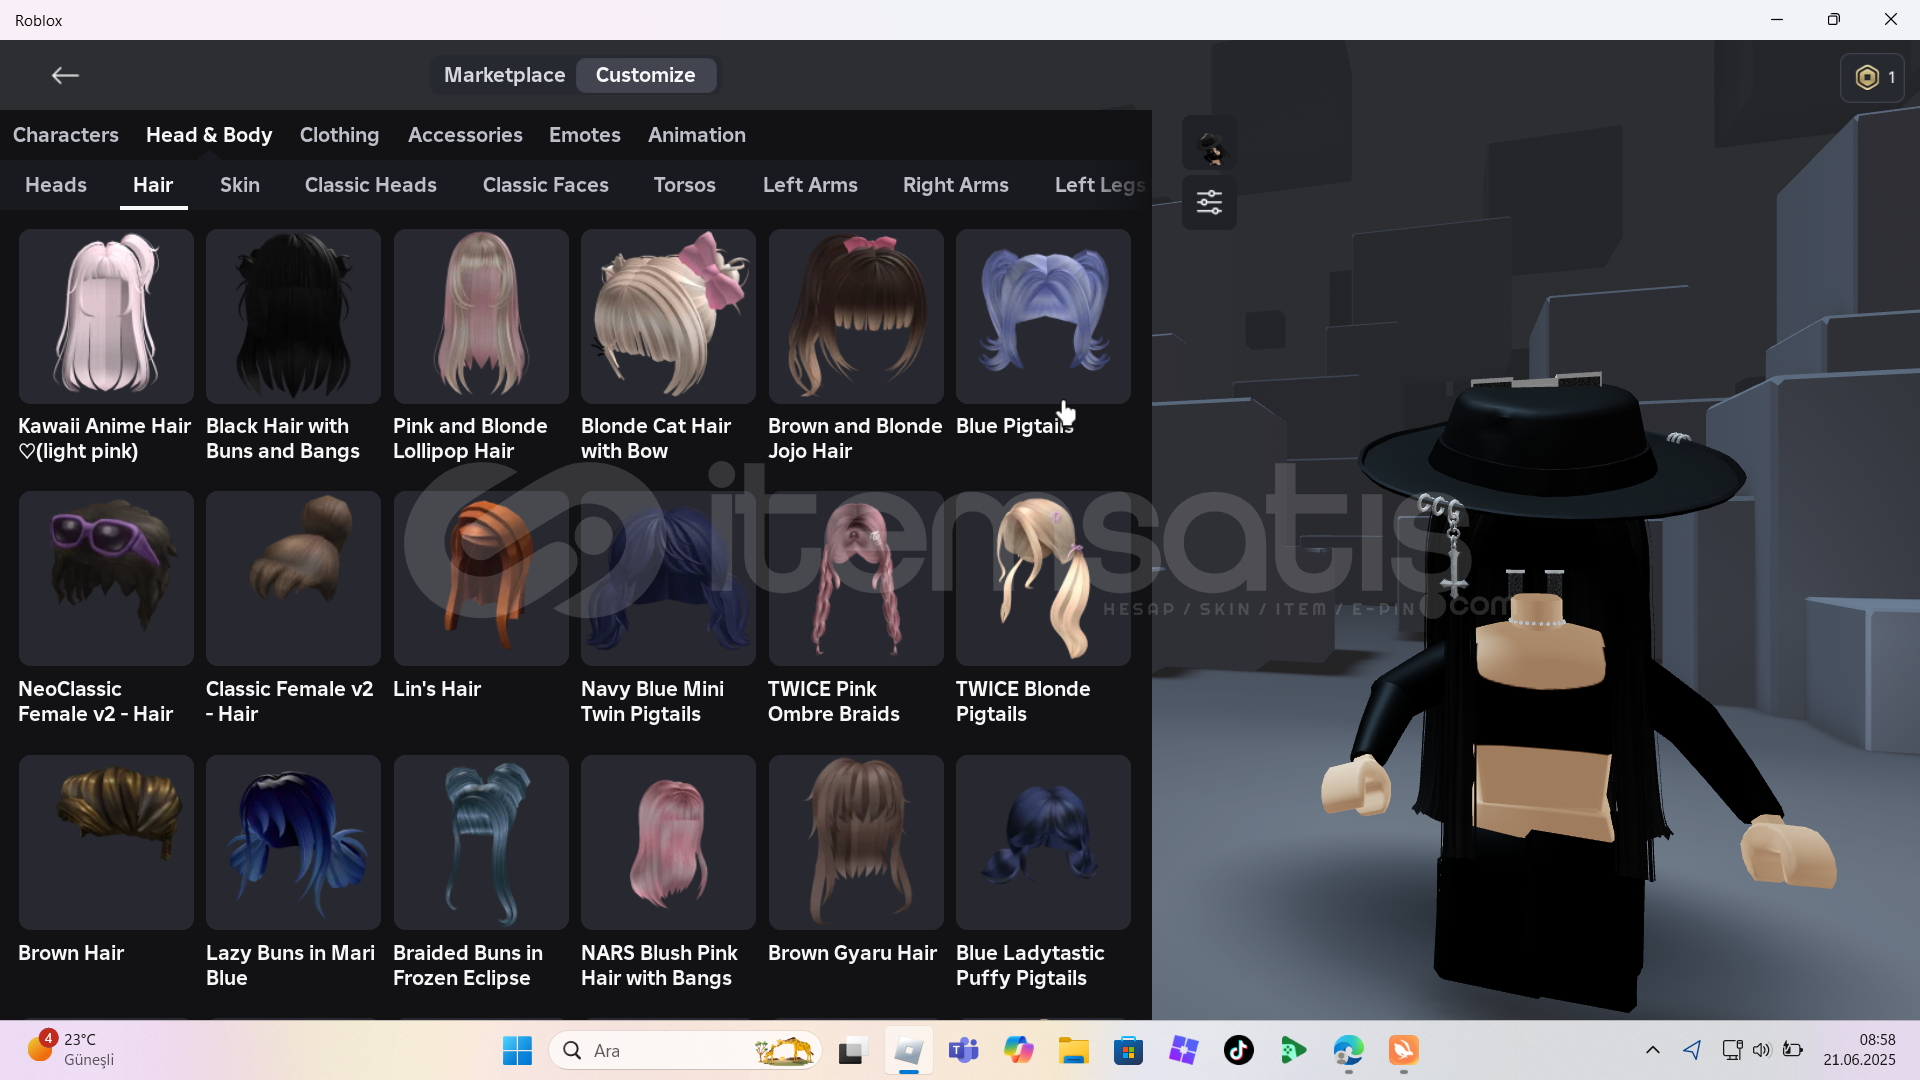This screenshot has width=1920, height=1080.
Task: Select the Classic Faces subtab
Action: pyautogui.click(x=546, y=185)
